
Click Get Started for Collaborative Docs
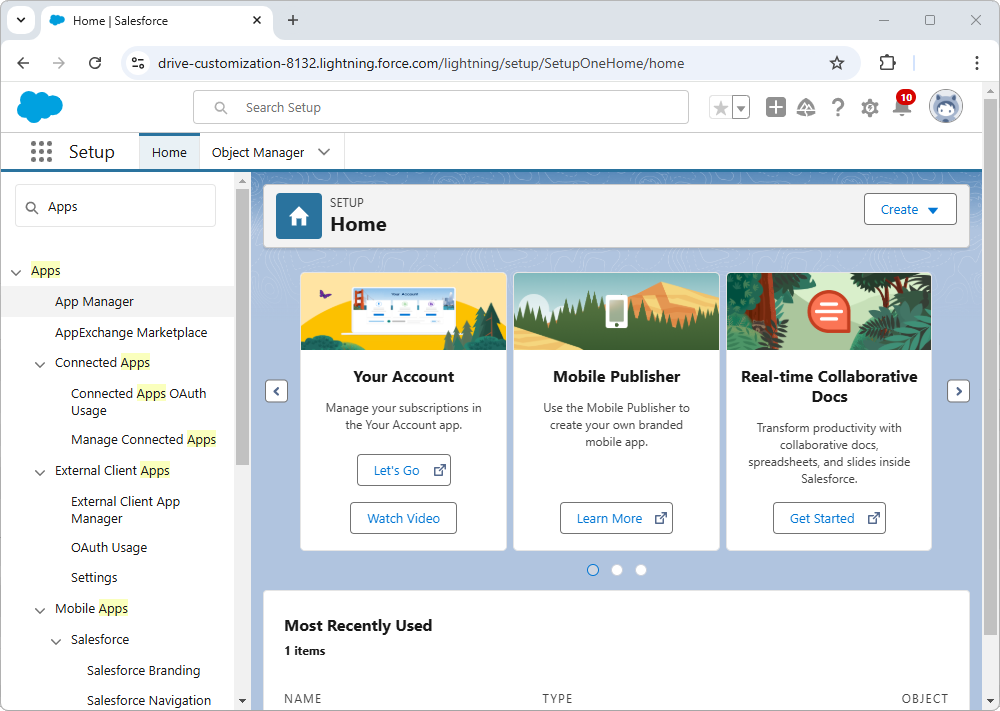pyautogui.click(x=829, y=518)
